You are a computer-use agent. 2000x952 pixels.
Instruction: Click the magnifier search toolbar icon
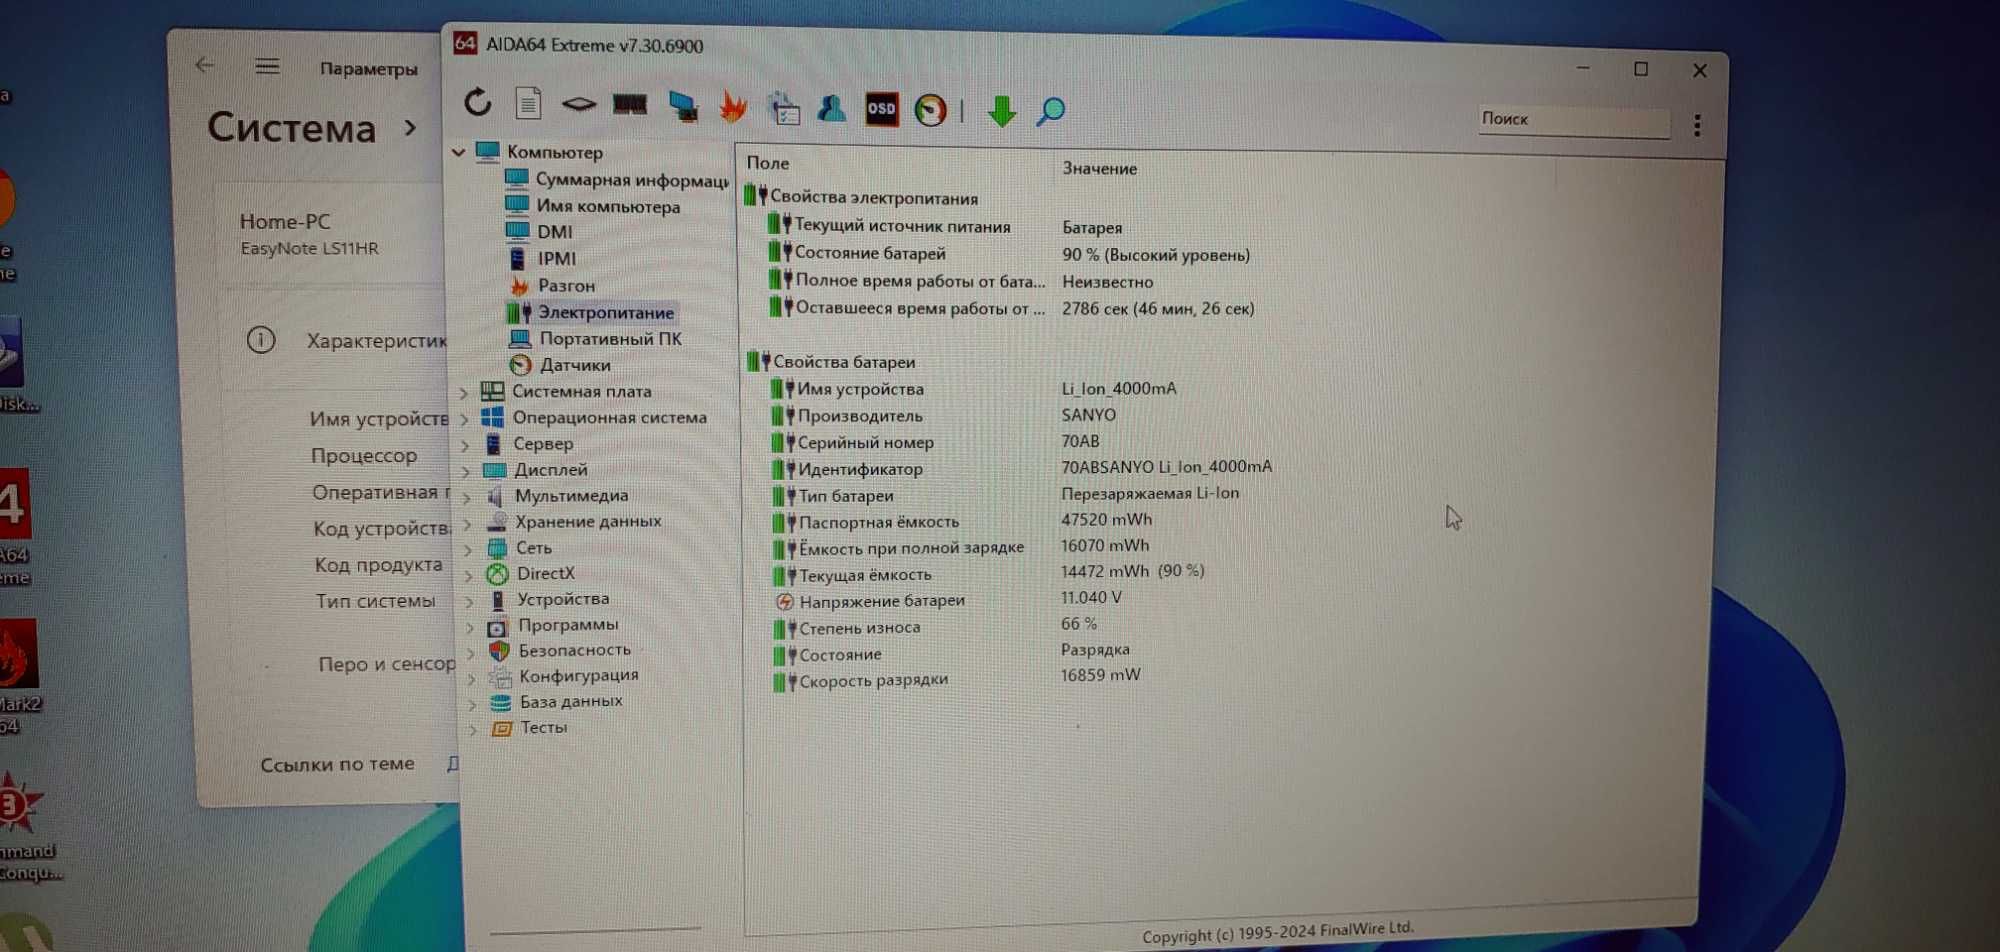click(1050, 111)
